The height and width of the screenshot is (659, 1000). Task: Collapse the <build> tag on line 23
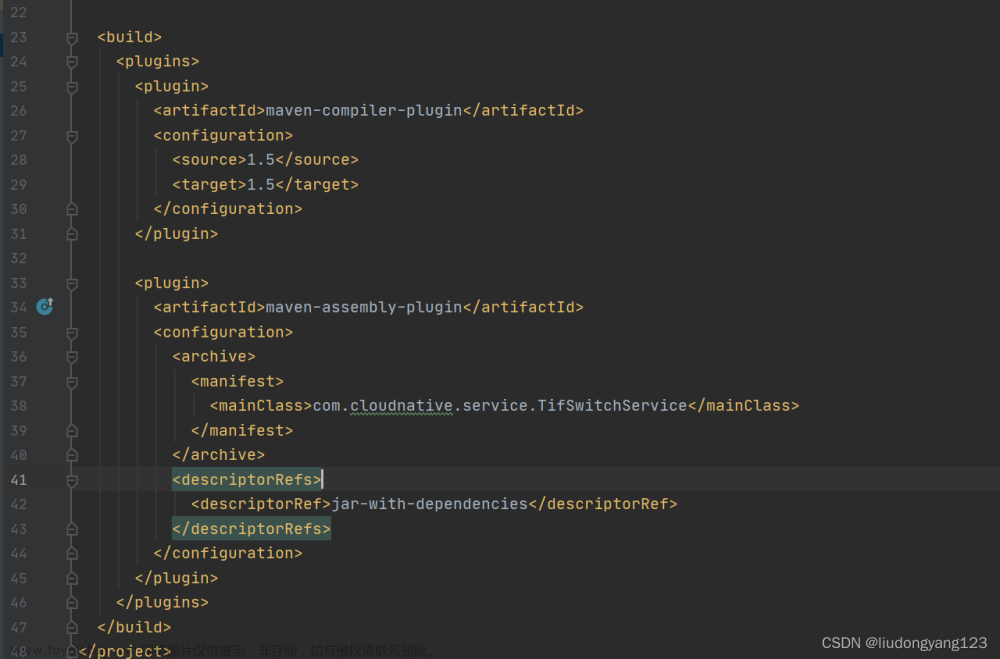click(x=72, y=38)
